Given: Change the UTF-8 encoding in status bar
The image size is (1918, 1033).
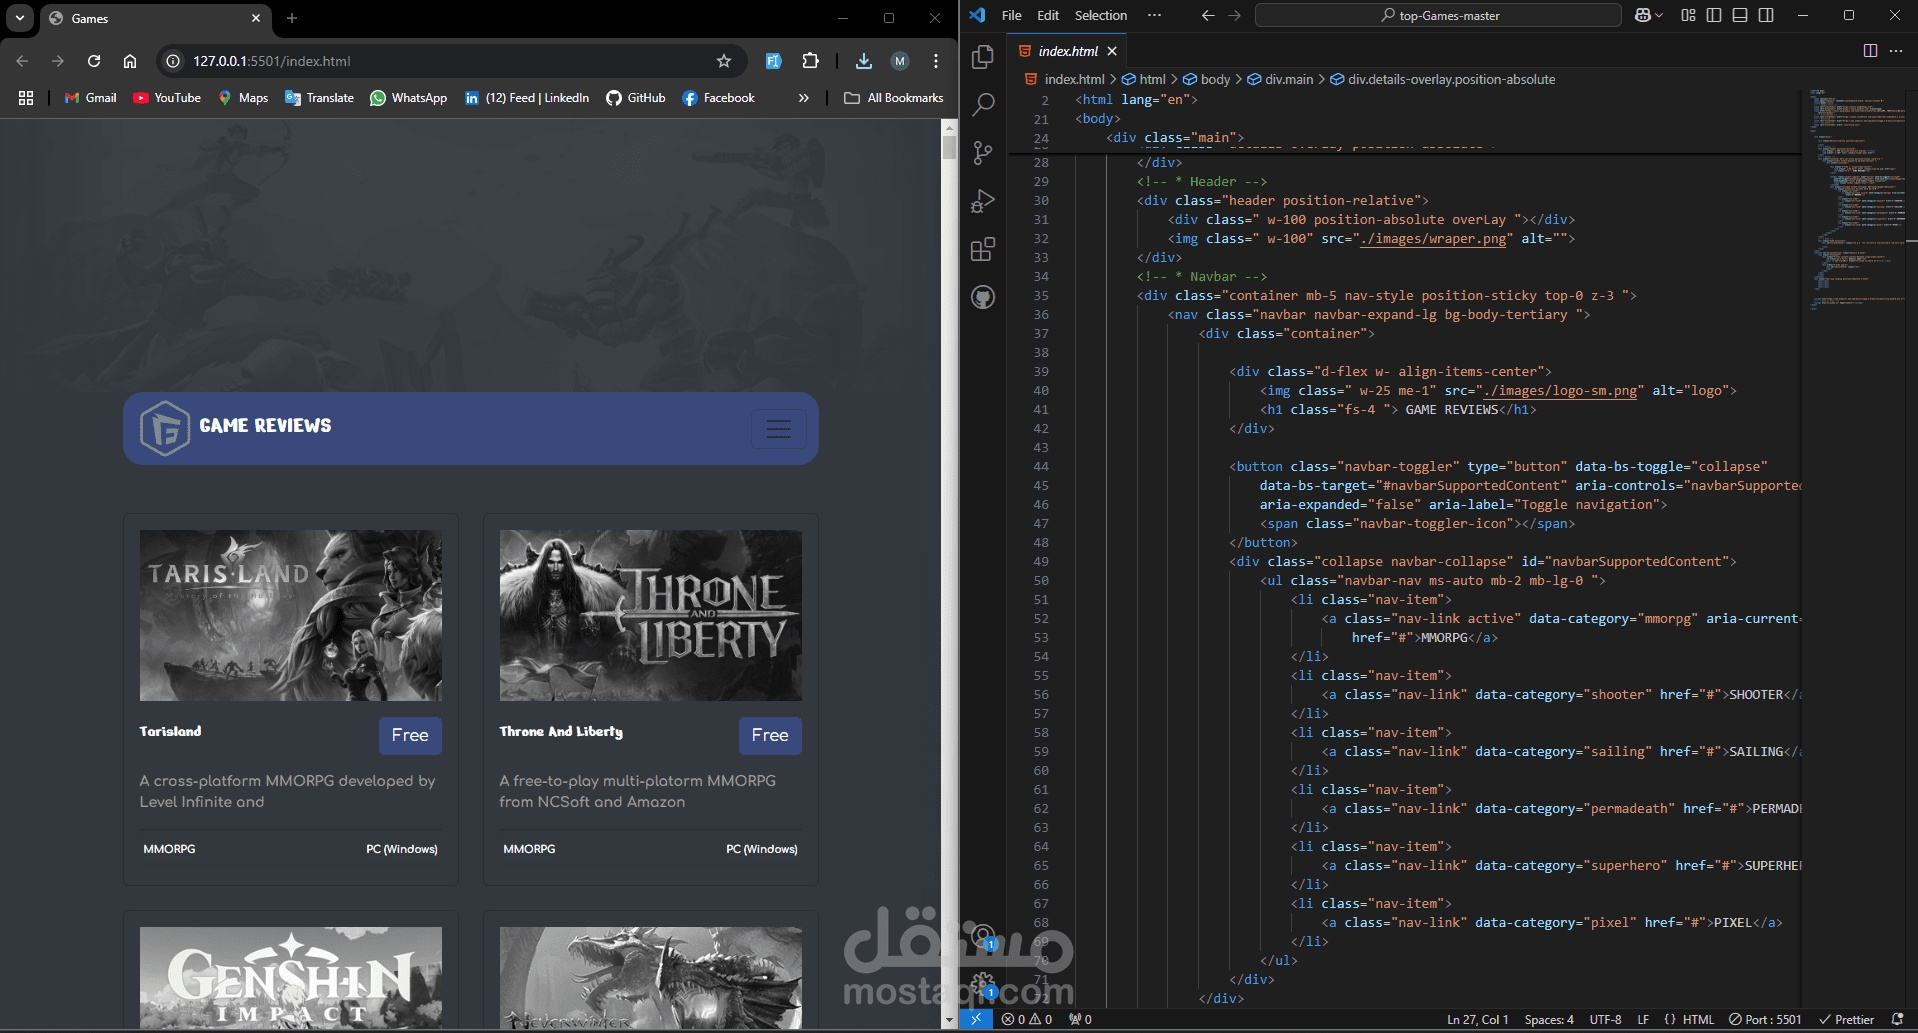Looking at the screenshot, I should click(1606, 1019).
